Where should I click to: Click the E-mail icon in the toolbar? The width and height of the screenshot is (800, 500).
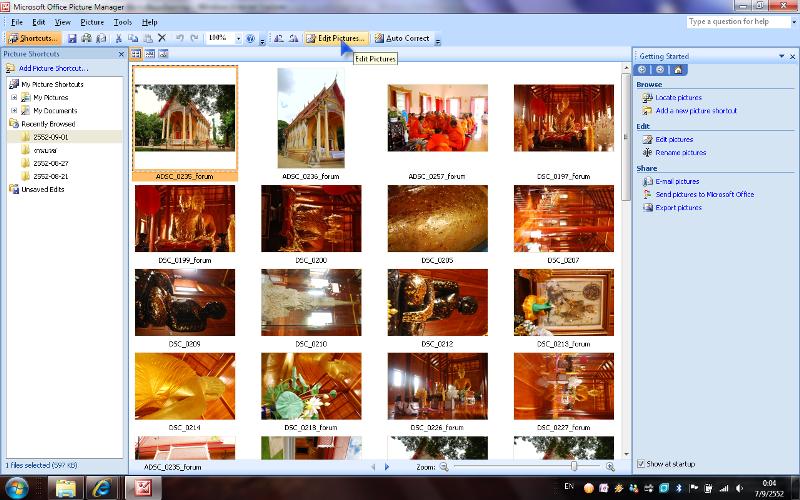pyautogui.click(x=101, y=38)
